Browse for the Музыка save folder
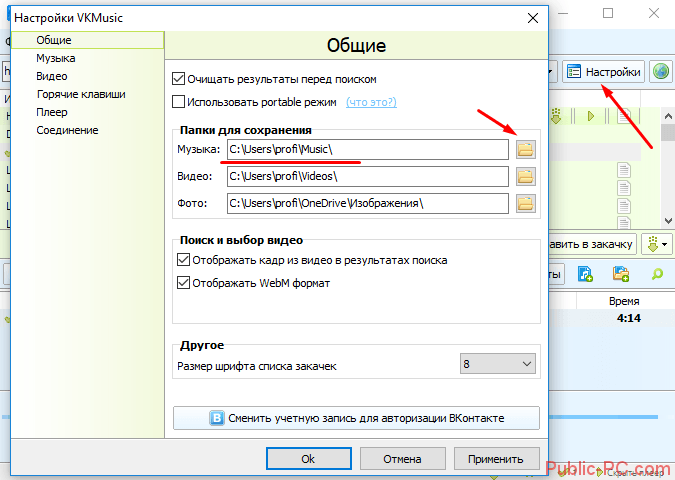Image resolution: width=675 pixels, height=480 pixels. coord(526,150)
